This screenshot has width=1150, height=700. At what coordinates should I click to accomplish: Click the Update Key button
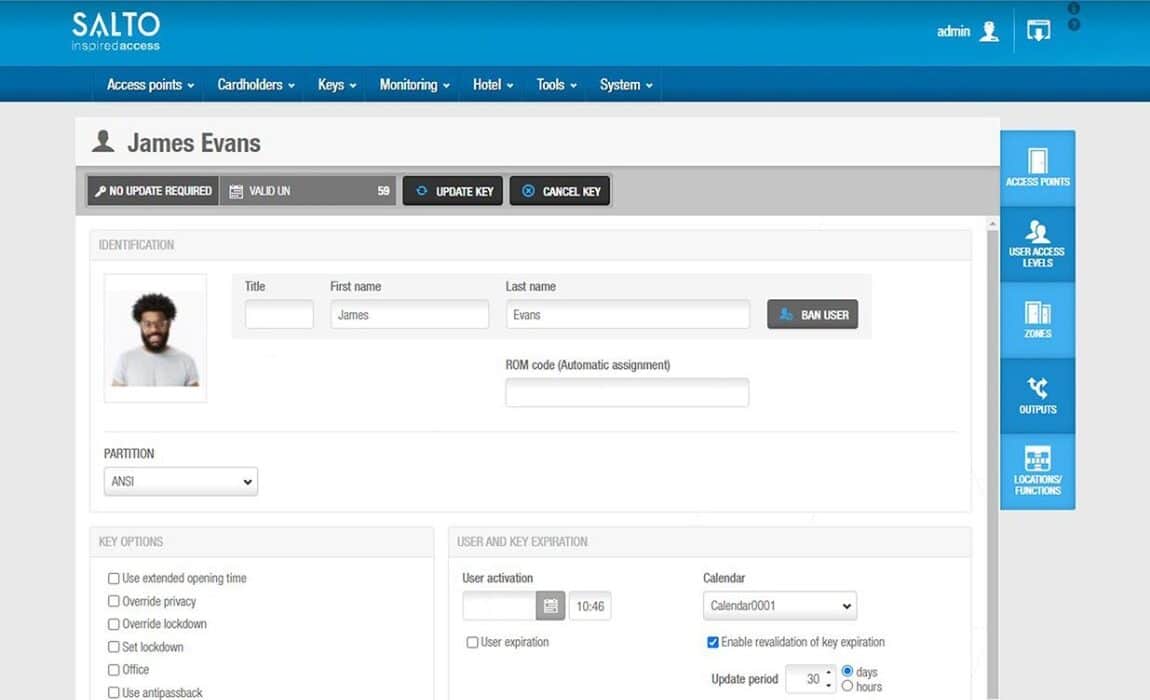tap(453, 191)
